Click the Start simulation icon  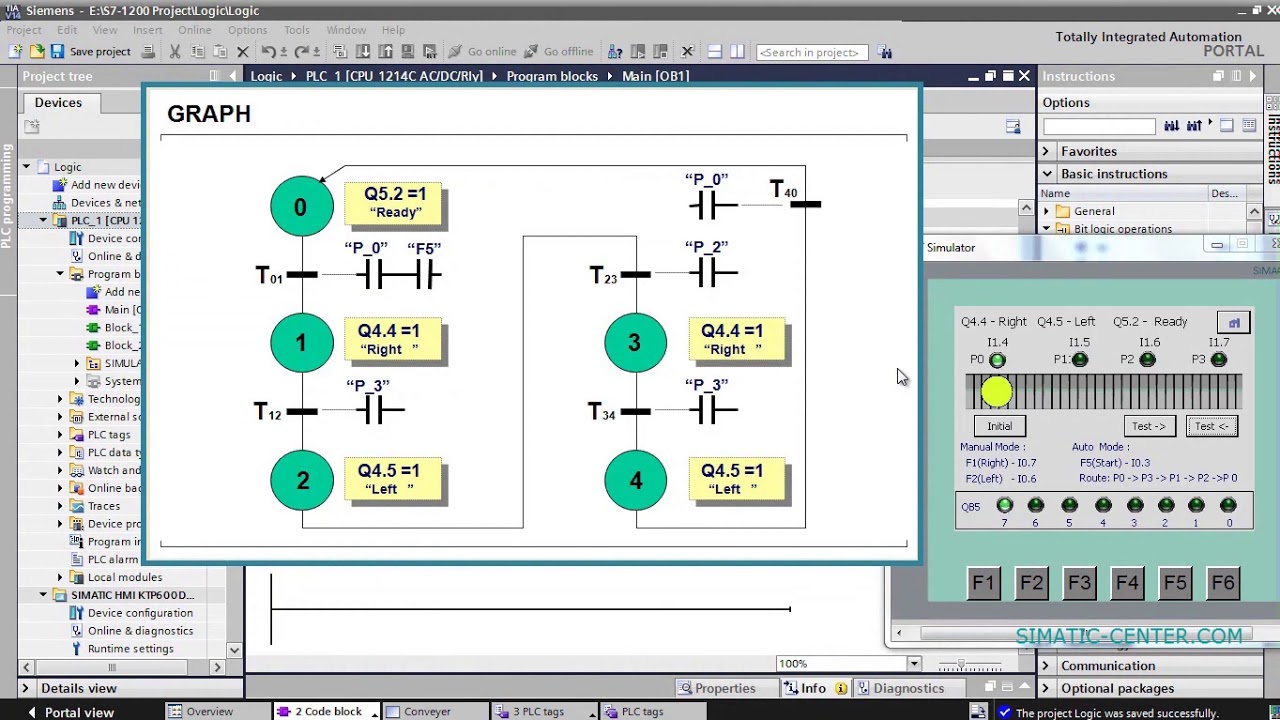pyautogui.click(x=407, y=51)
